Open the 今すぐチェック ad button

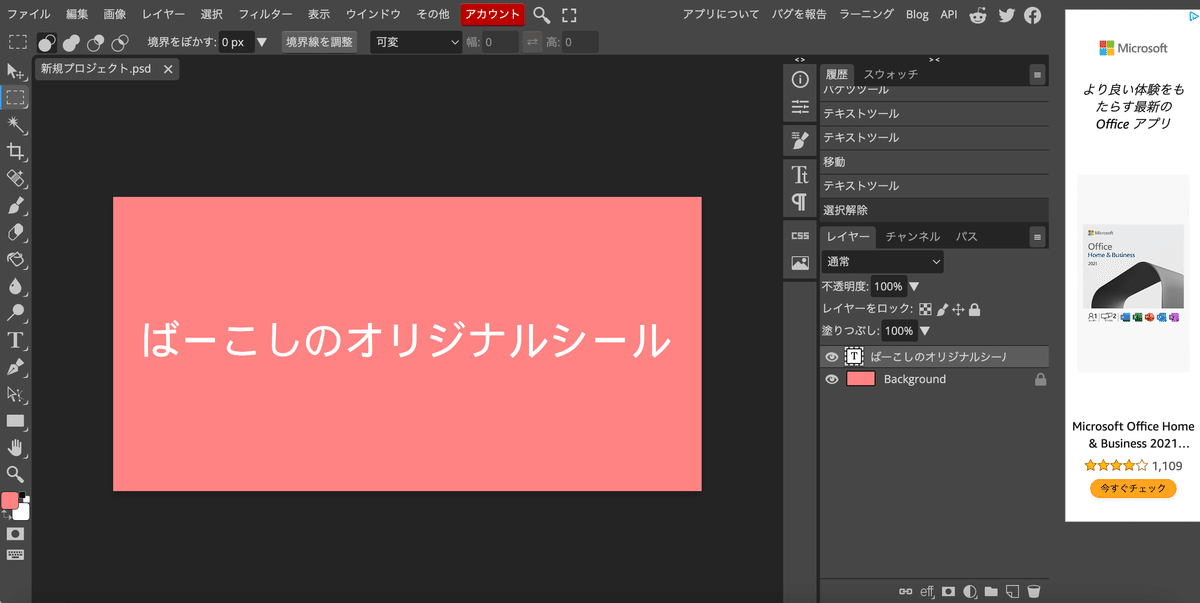(x=1132, y=488)
